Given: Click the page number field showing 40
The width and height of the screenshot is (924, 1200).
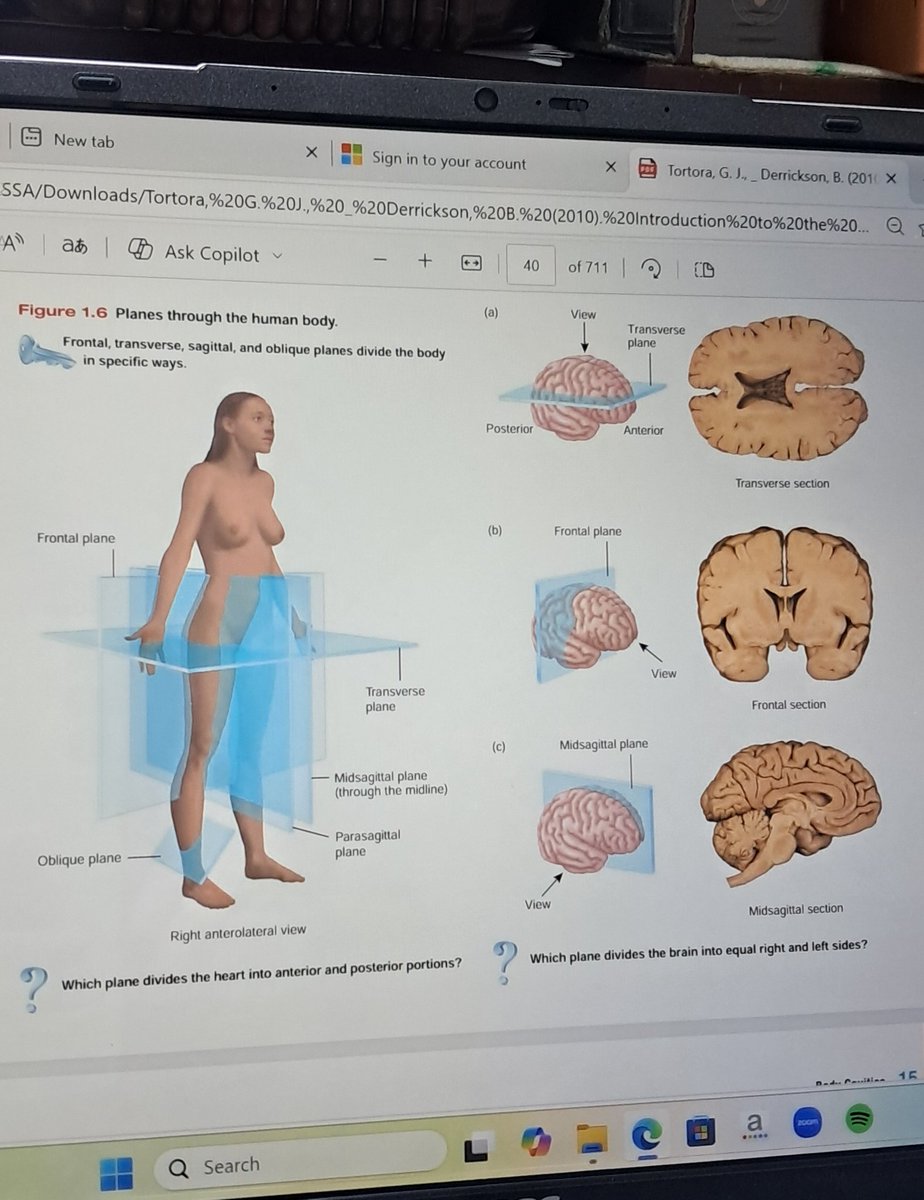Looking at the screenshot, I should tap(531, 265).
